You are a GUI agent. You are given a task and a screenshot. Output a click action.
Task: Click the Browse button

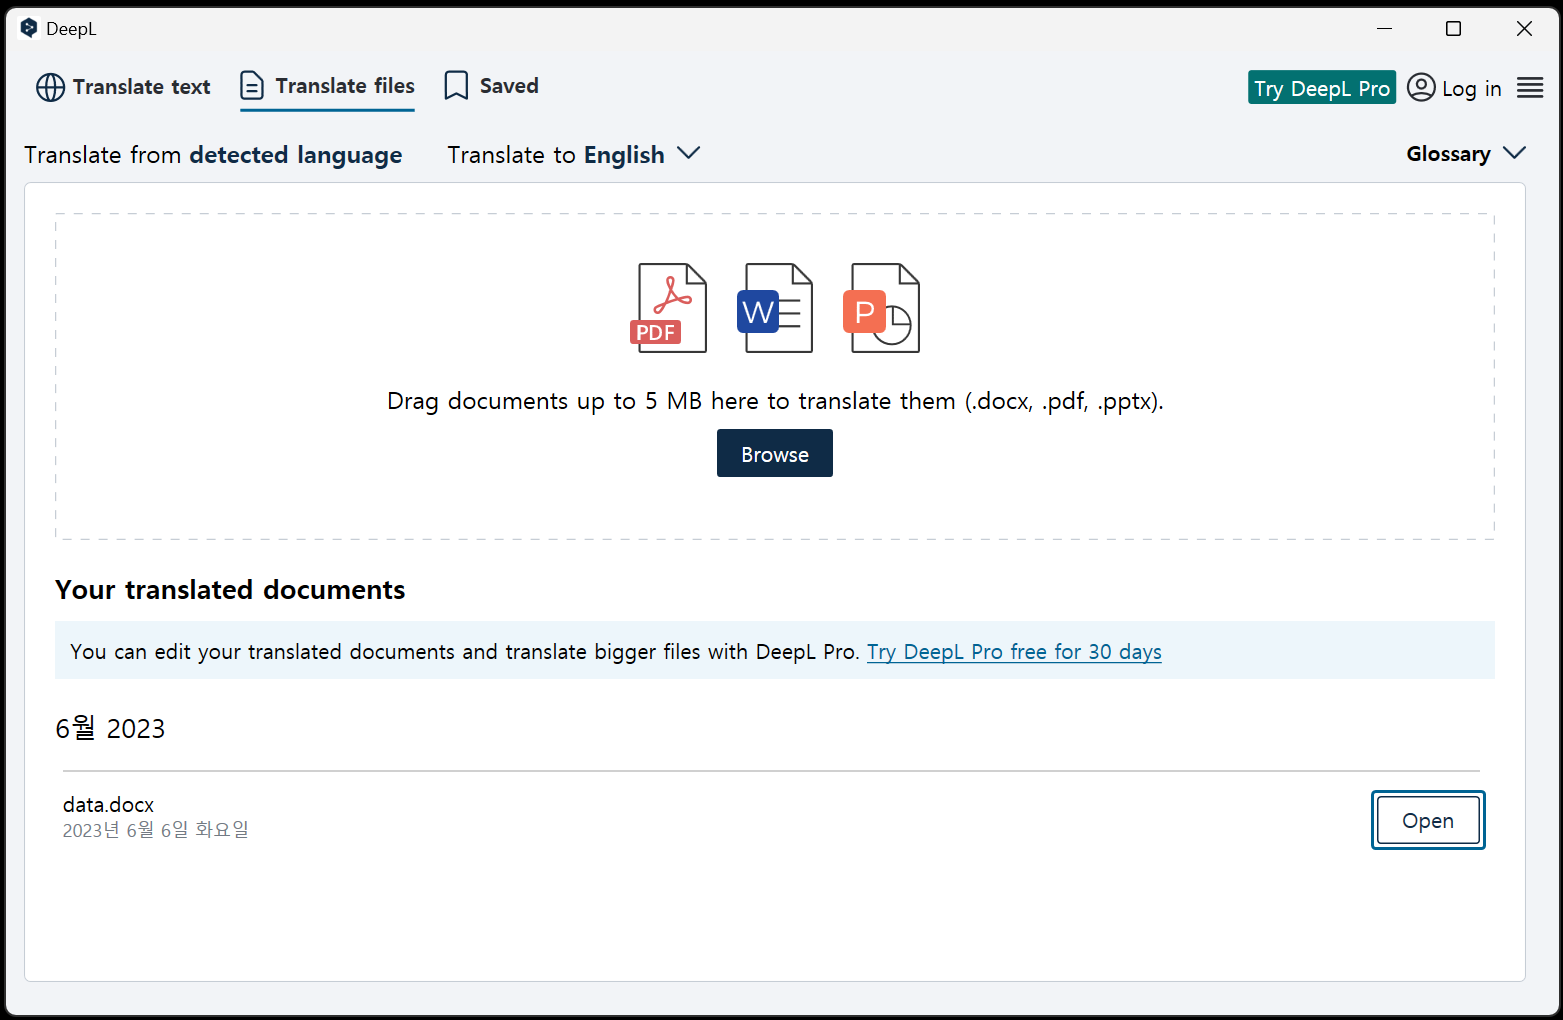pos(775,454)
